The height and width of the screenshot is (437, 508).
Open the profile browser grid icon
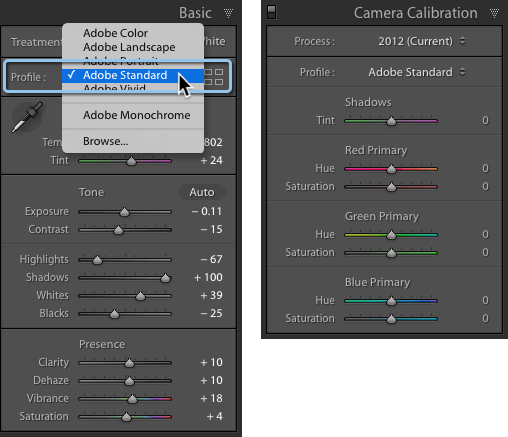(x=214, y=77)
